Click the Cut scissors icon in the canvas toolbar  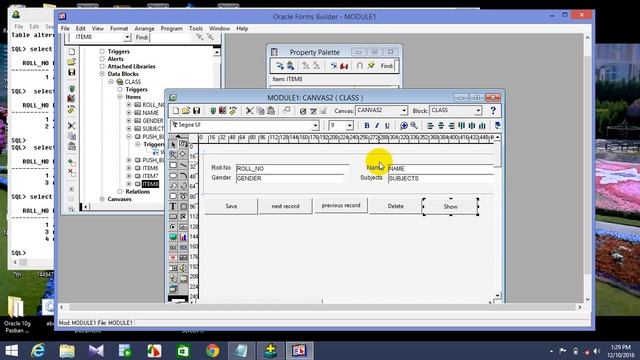pyautogui.click(x=250, y=111)
